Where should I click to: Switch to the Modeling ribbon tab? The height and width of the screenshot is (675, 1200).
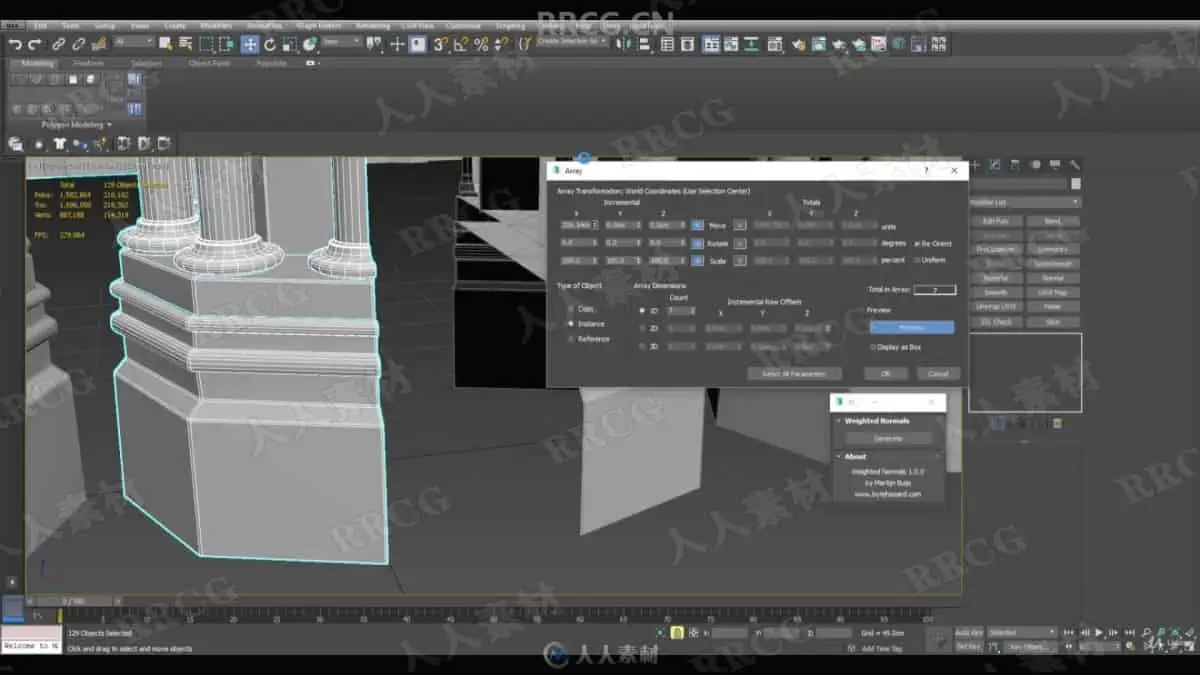coord(39,63)
